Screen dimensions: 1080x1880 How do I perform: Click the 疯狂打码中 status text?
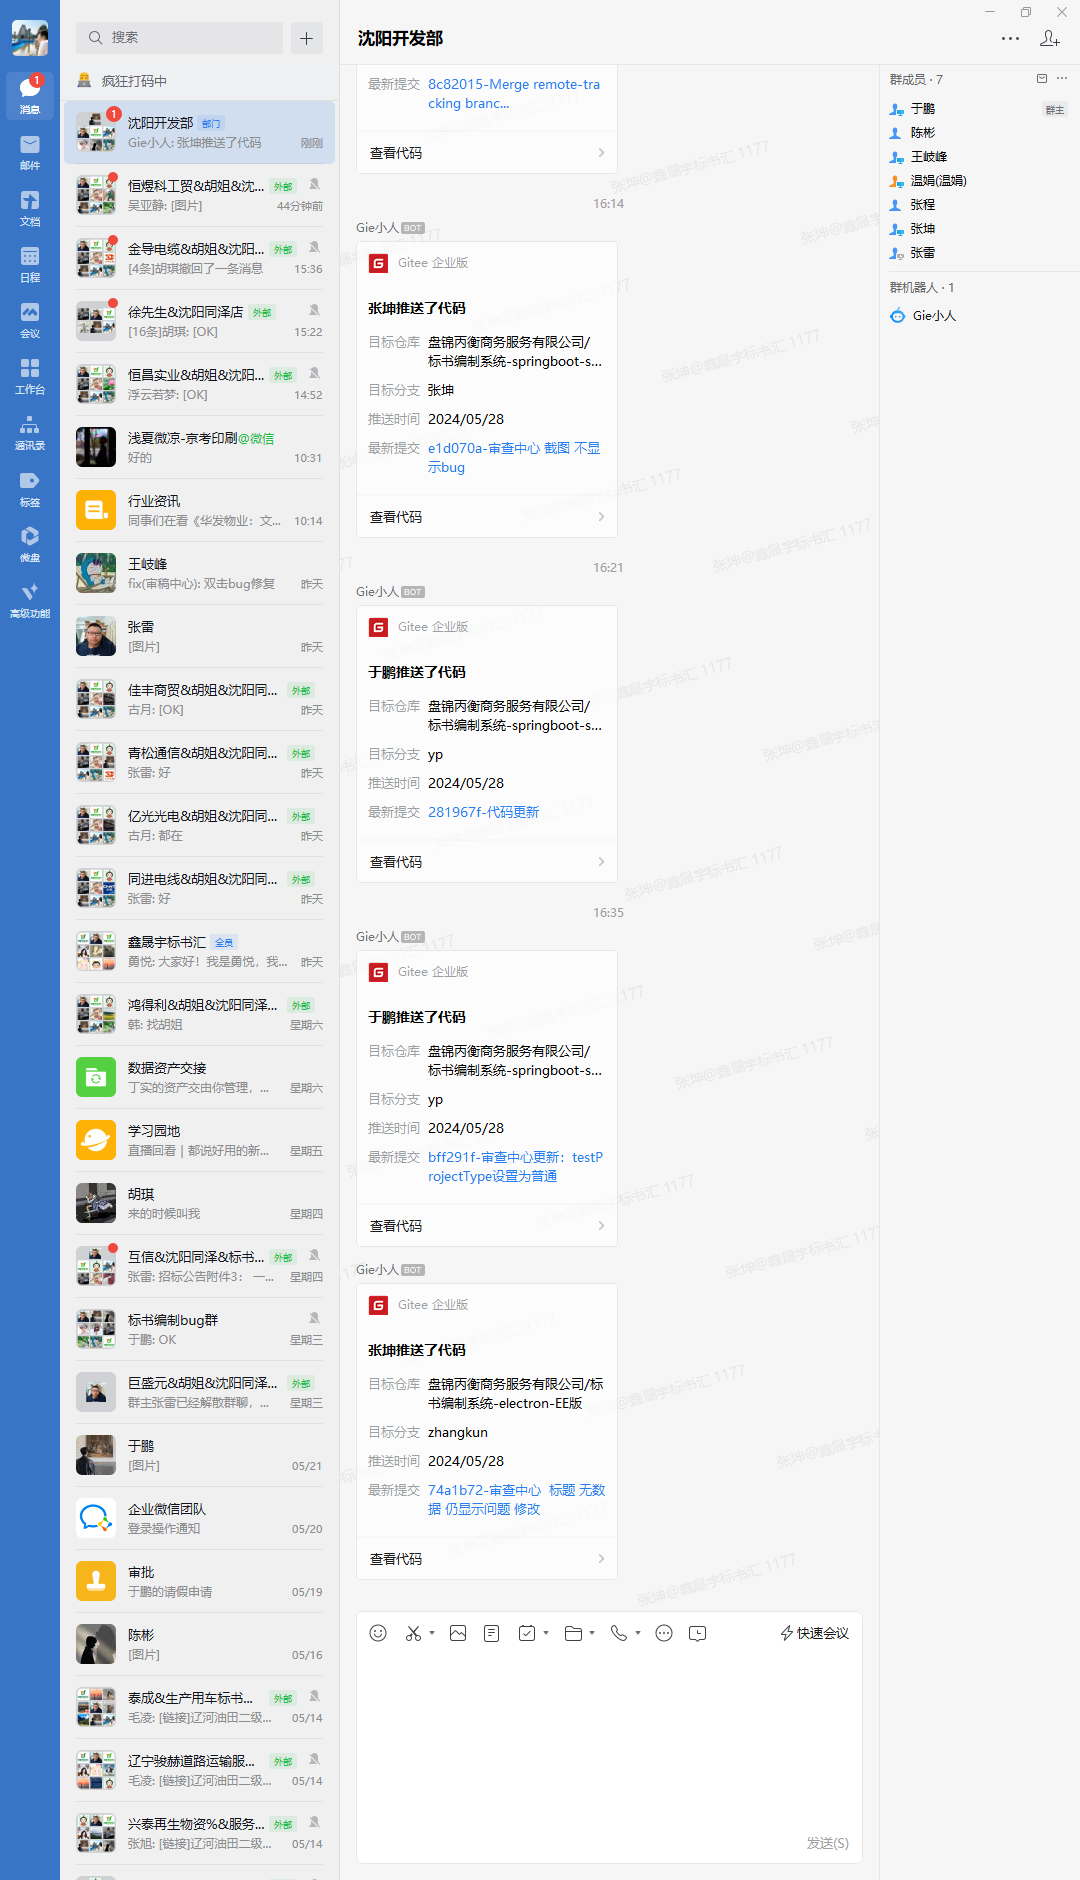[134, 81]
